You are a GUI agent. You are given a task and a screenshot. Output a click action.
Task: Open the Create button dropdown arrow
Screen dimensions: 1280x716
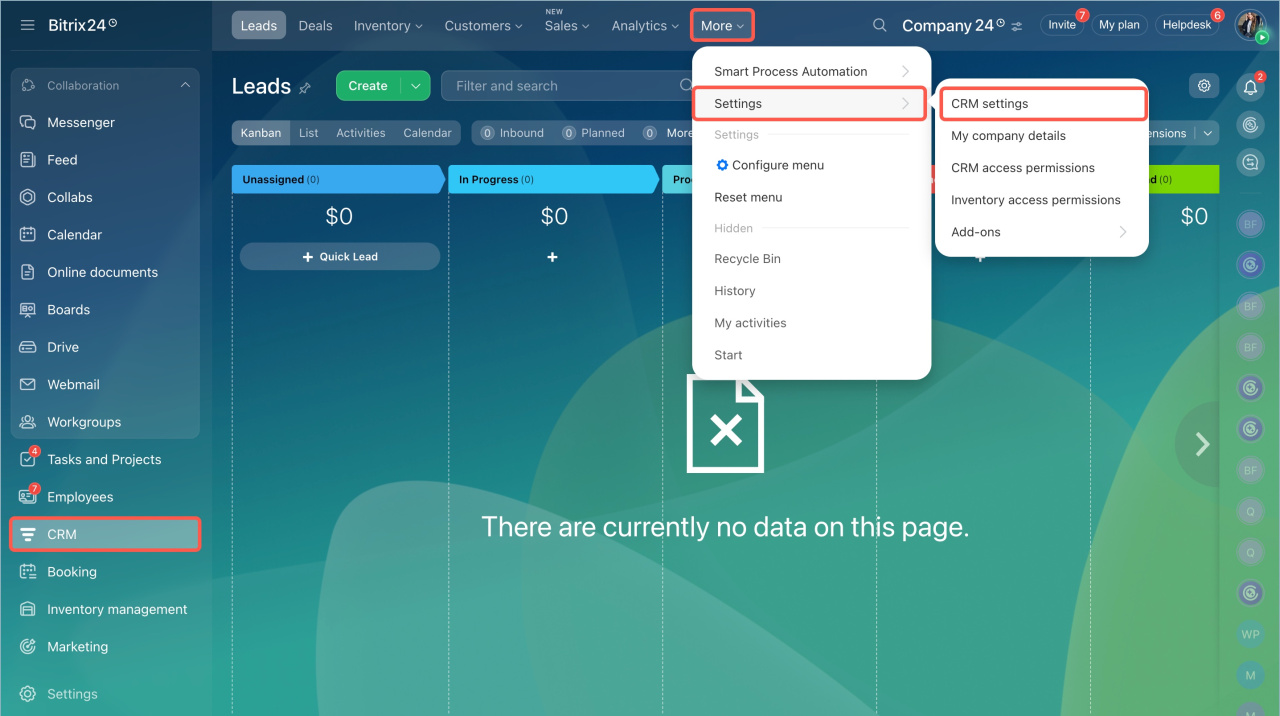[415, 86]
